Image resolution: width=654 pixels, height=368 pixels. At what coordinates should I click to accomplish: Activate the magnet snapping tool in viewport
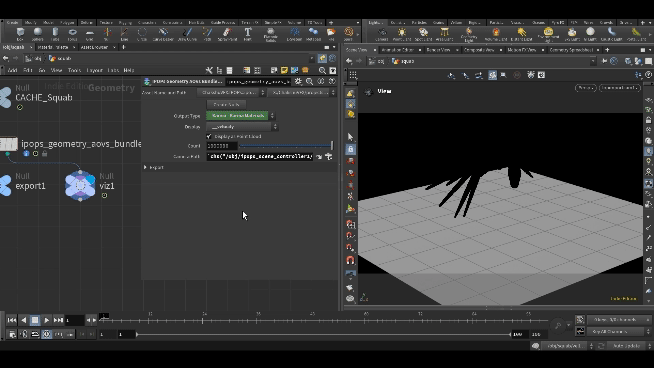[350, 260]
